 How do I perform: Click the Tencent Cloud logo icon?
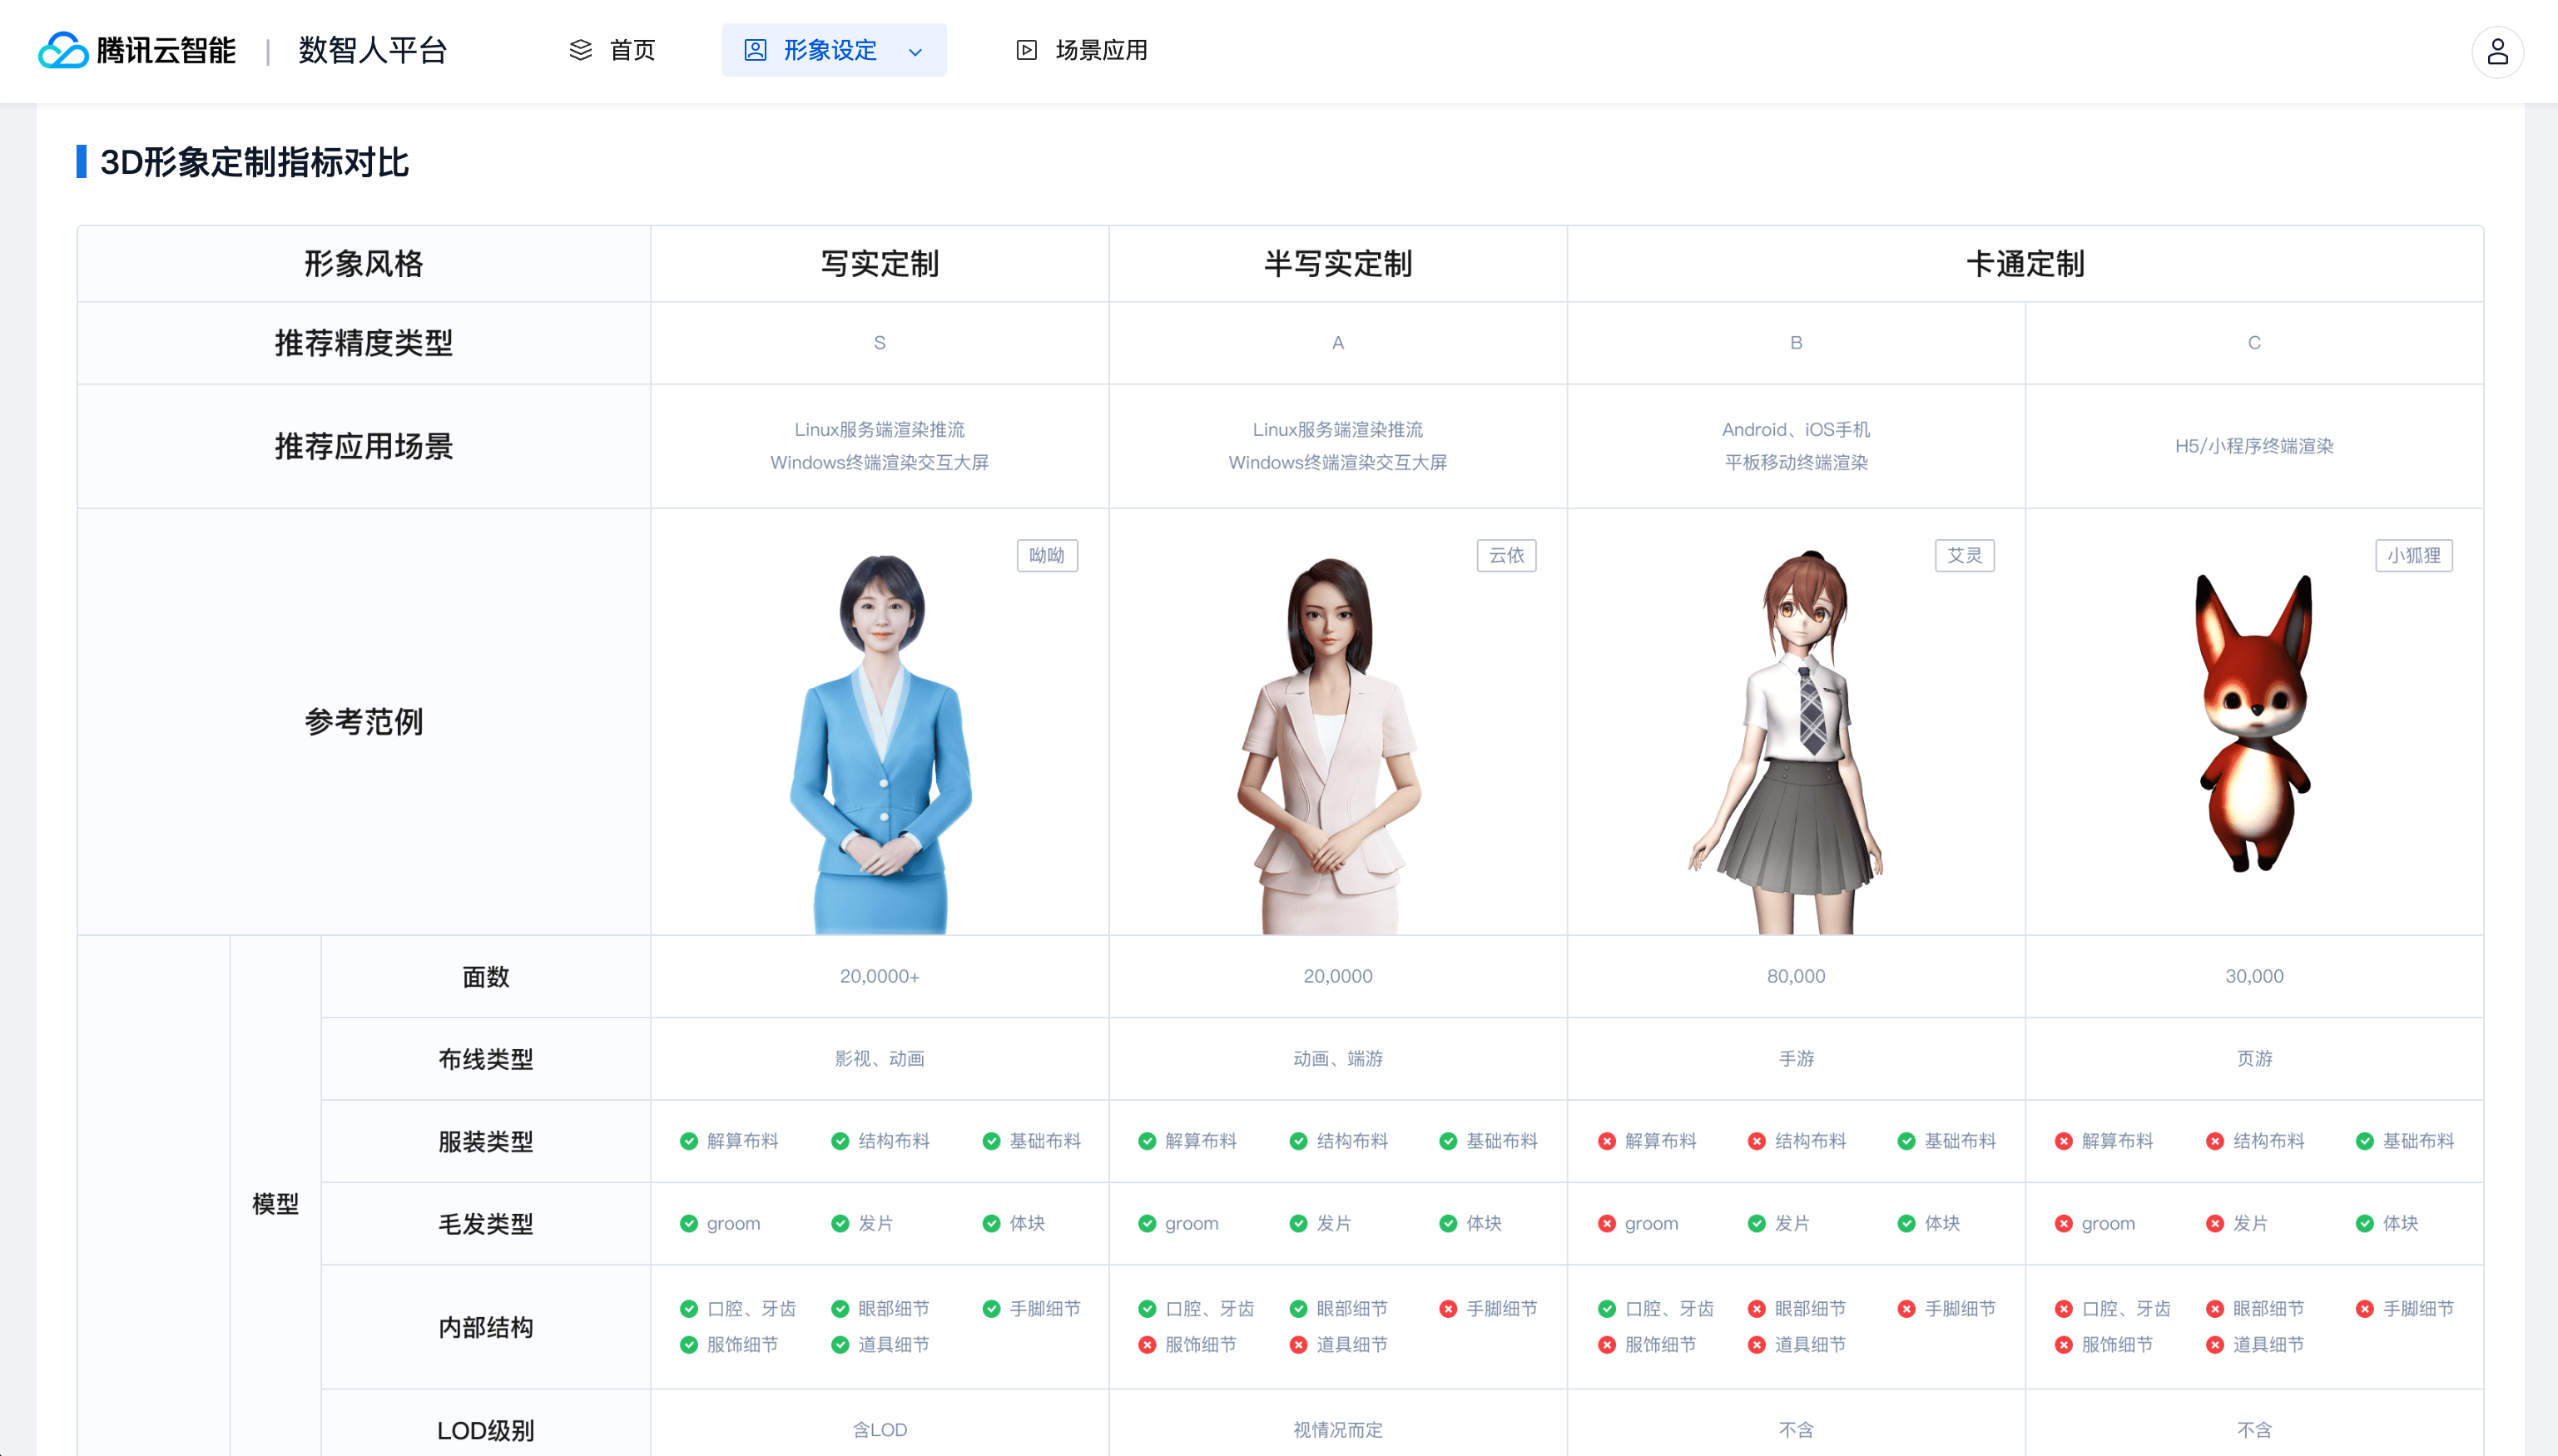(x=63, y=50)
